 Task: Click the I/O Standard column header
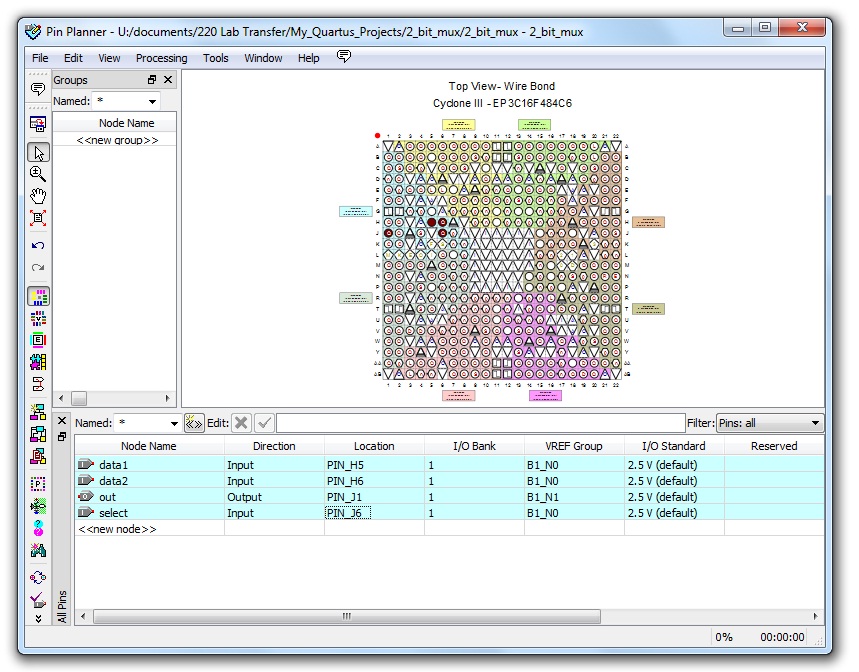(x=674, y=446)
